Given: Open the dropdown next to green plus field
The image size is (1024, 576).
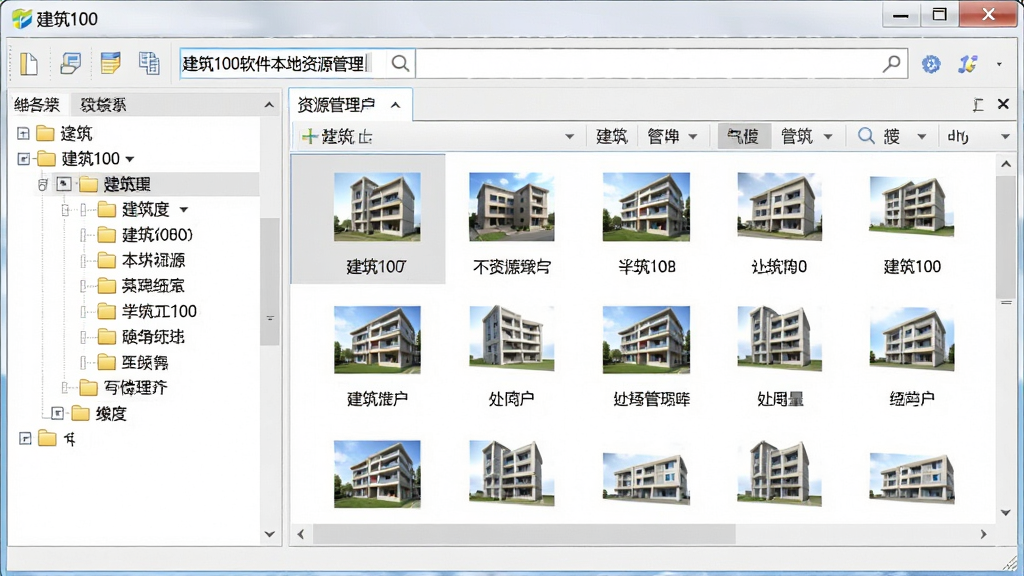Looking at the screenshot, I should 569,136.
